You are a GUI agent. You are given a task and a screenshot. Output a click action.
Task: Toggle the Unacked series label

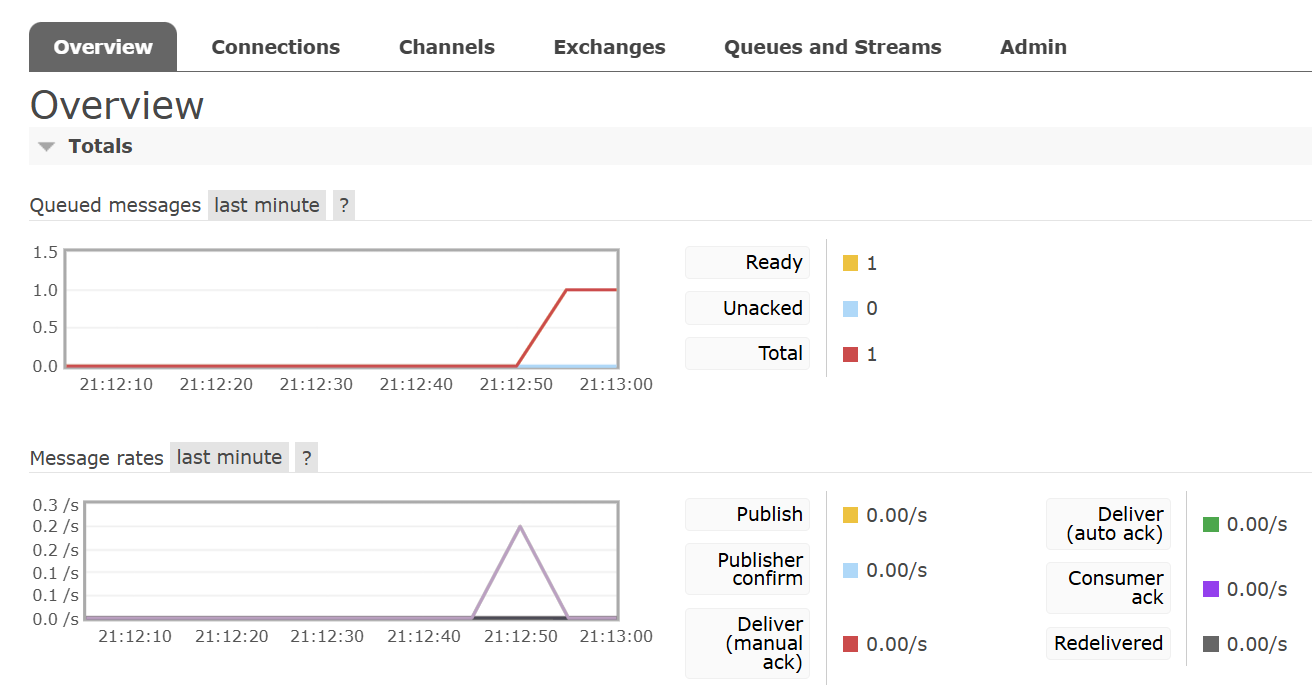[x=747, y=308]
